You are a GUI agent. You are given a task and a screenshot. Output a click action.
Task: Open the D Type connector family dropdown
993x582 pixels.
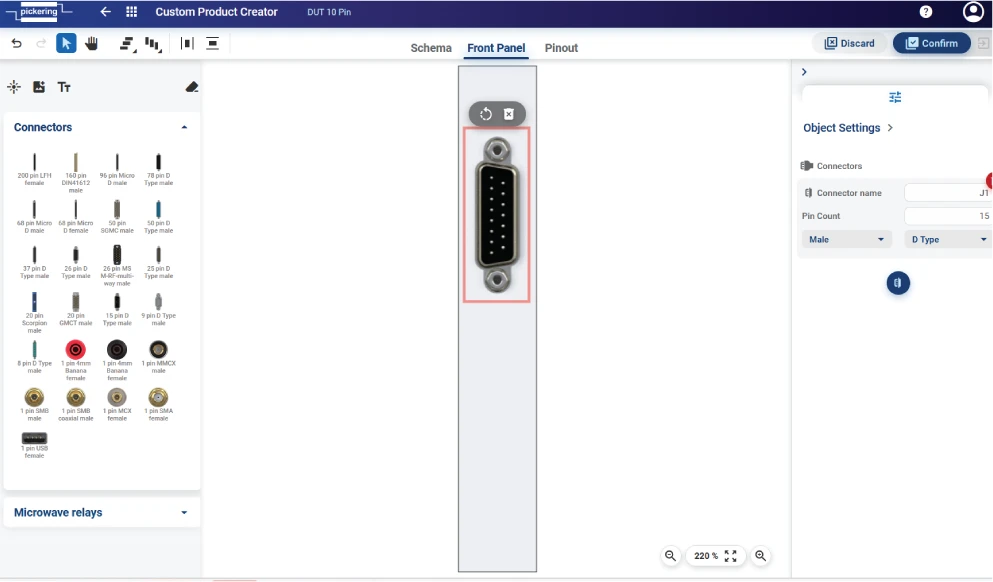947,239
